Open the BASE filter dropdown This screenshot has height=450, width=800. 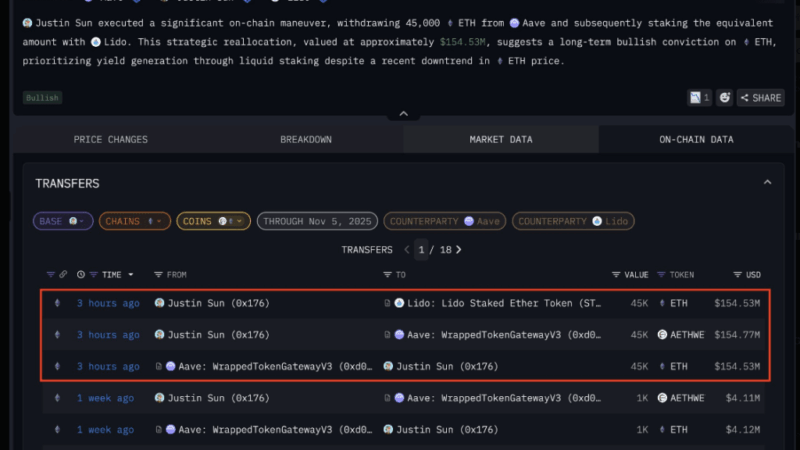63,221
